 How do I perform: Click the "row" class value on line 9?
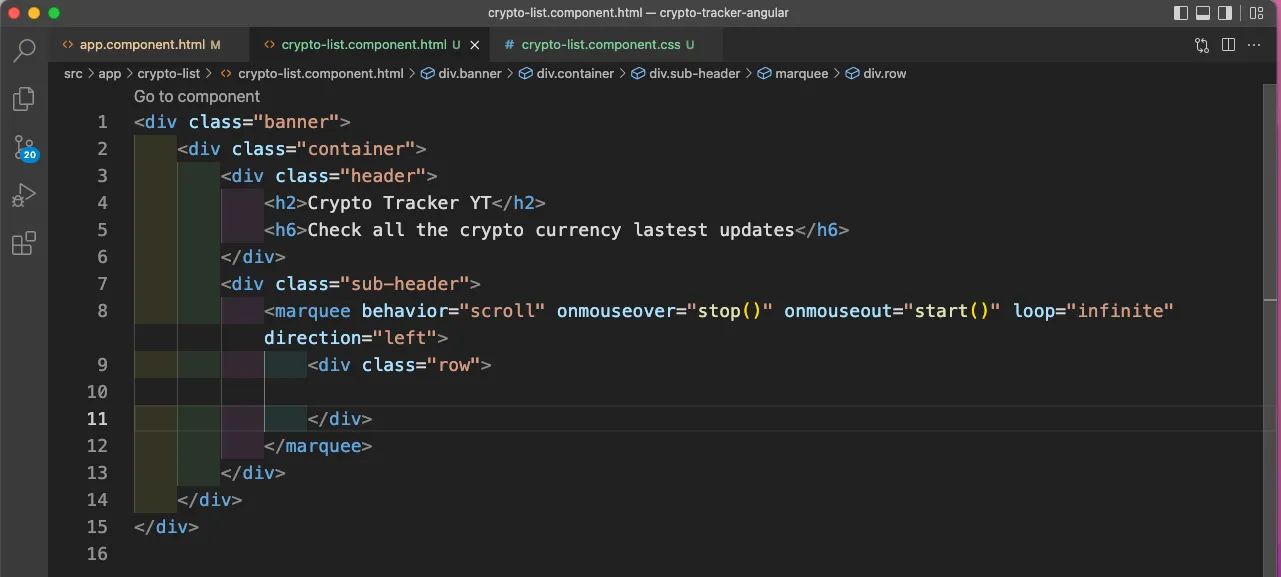click(x=454, y=365)
